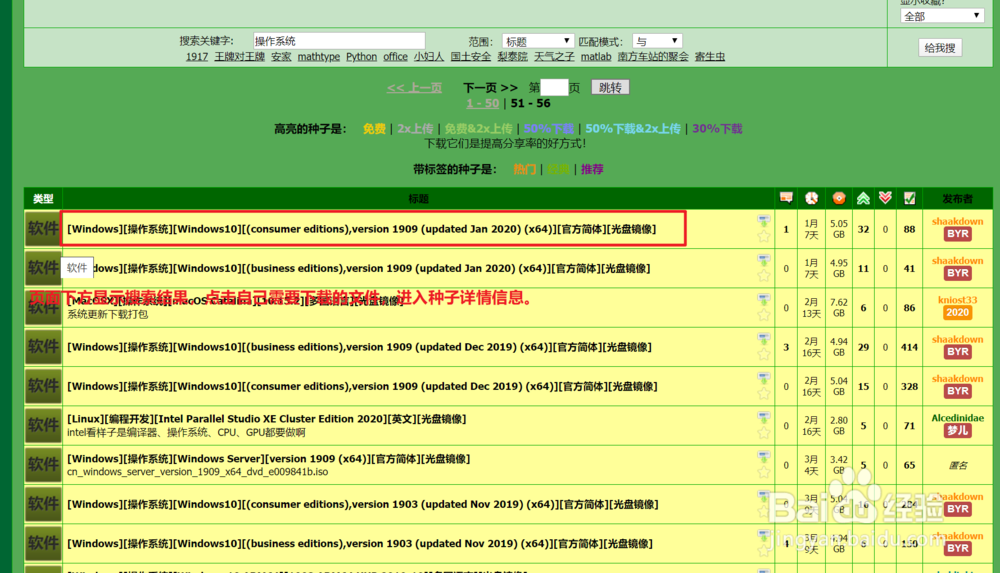The height and width of the screenshot is (573, 1000).
Task: Bookmark star for business editions Jan 2020
Action: click(x=763, y=276)
